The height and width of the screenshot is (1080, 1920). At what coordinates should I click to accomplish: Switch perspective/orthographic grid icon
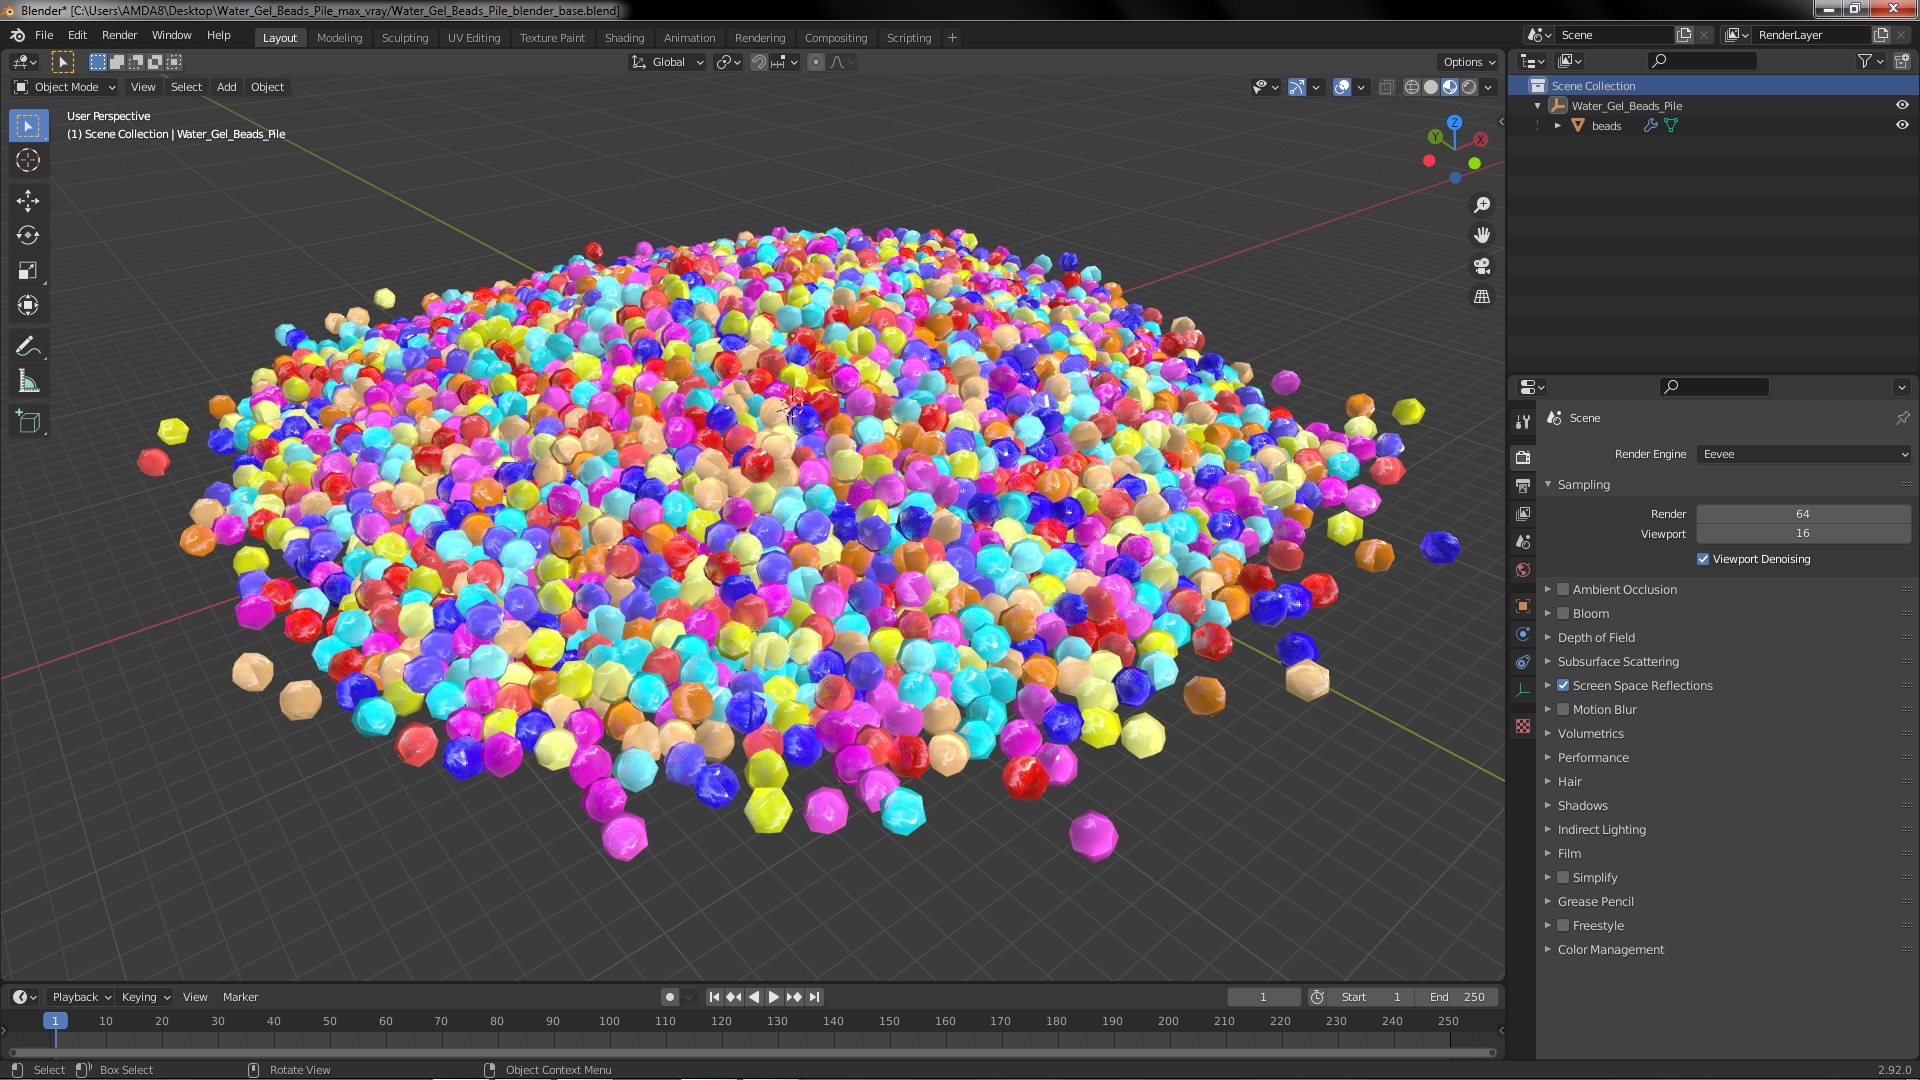[x=1482, y=297]
